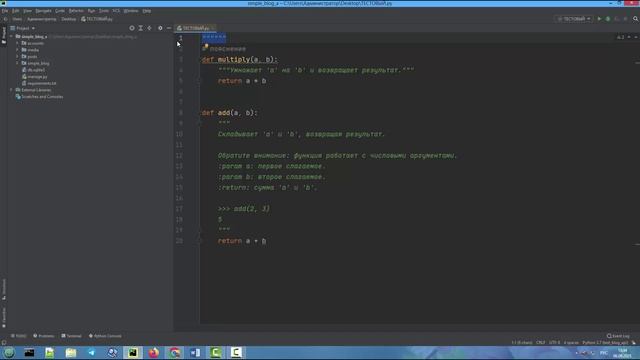Click the Collapse All icon in Project panel

tap(149, 28)
